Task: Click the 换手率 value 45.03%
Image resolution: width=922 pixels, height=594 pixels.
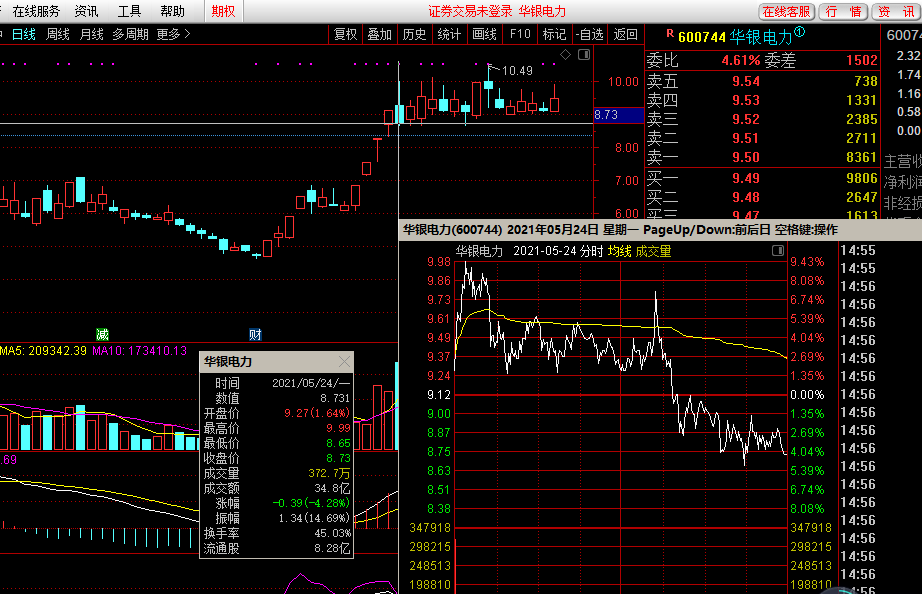Action: point(332,533)
